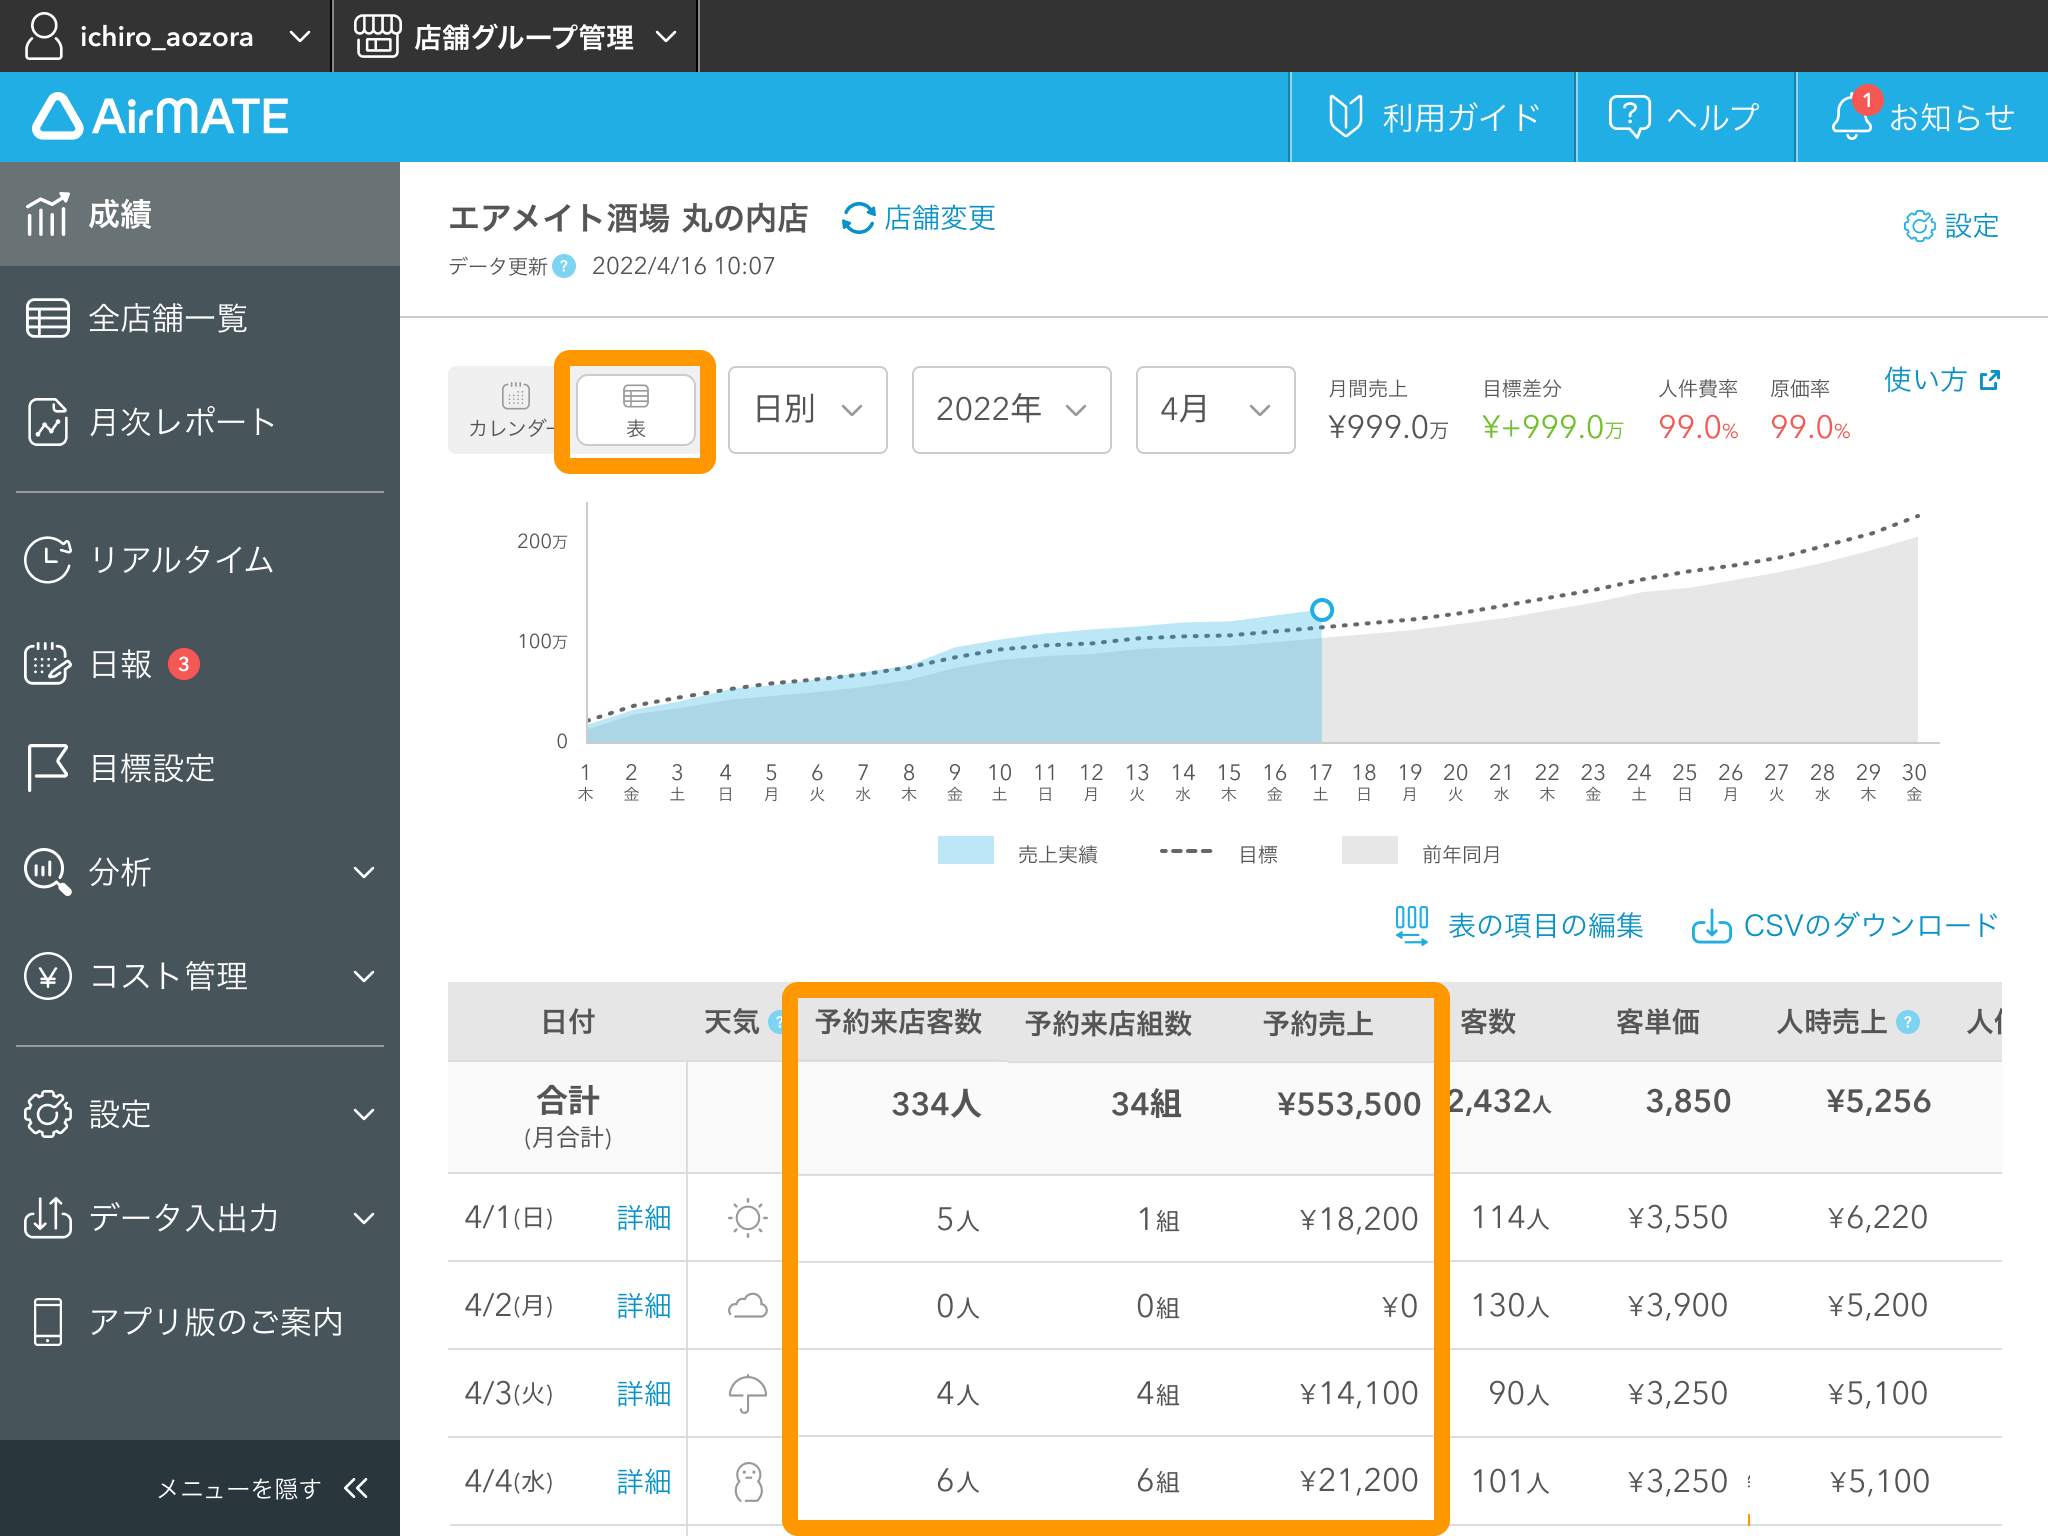Click the current-day marker on the chart
The image size is (2048, 1536).
tap(1322, 609)
